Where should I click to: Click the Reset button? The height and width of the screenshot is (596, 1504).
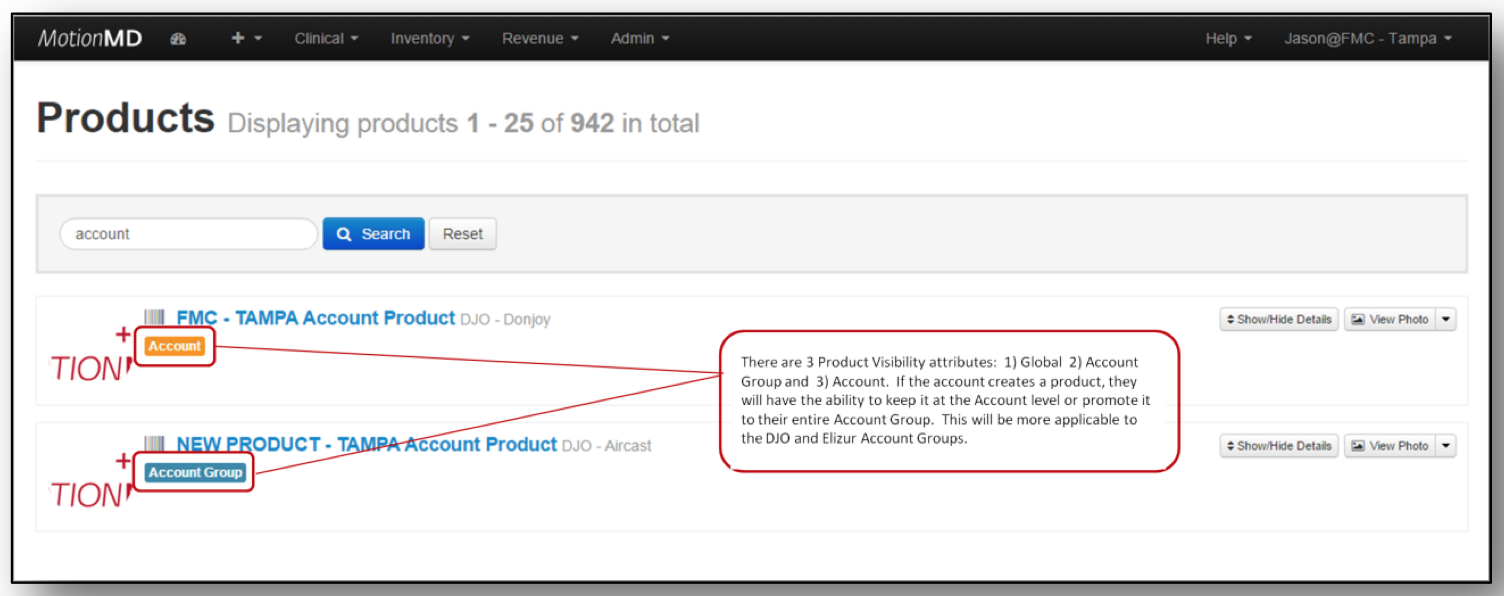(x=462, y=234)
